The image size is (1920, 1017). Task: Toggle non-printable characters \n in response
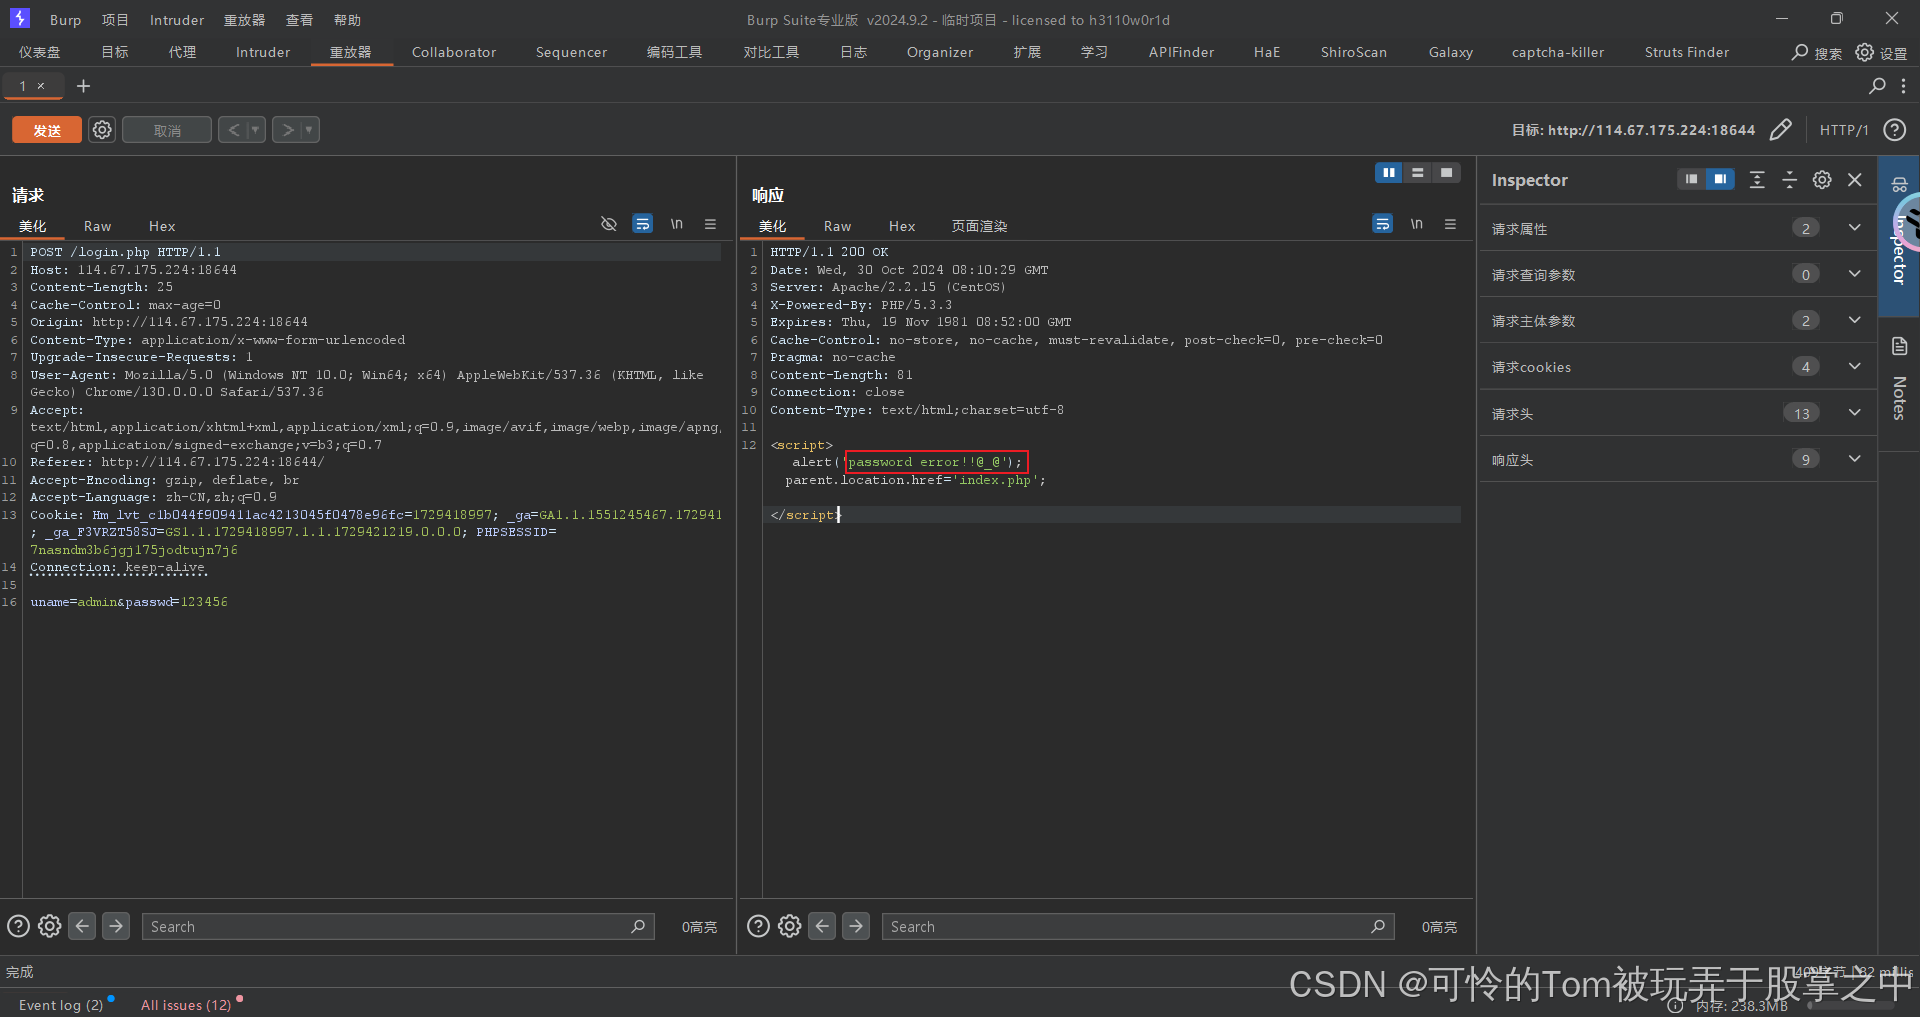point(1417,224)
